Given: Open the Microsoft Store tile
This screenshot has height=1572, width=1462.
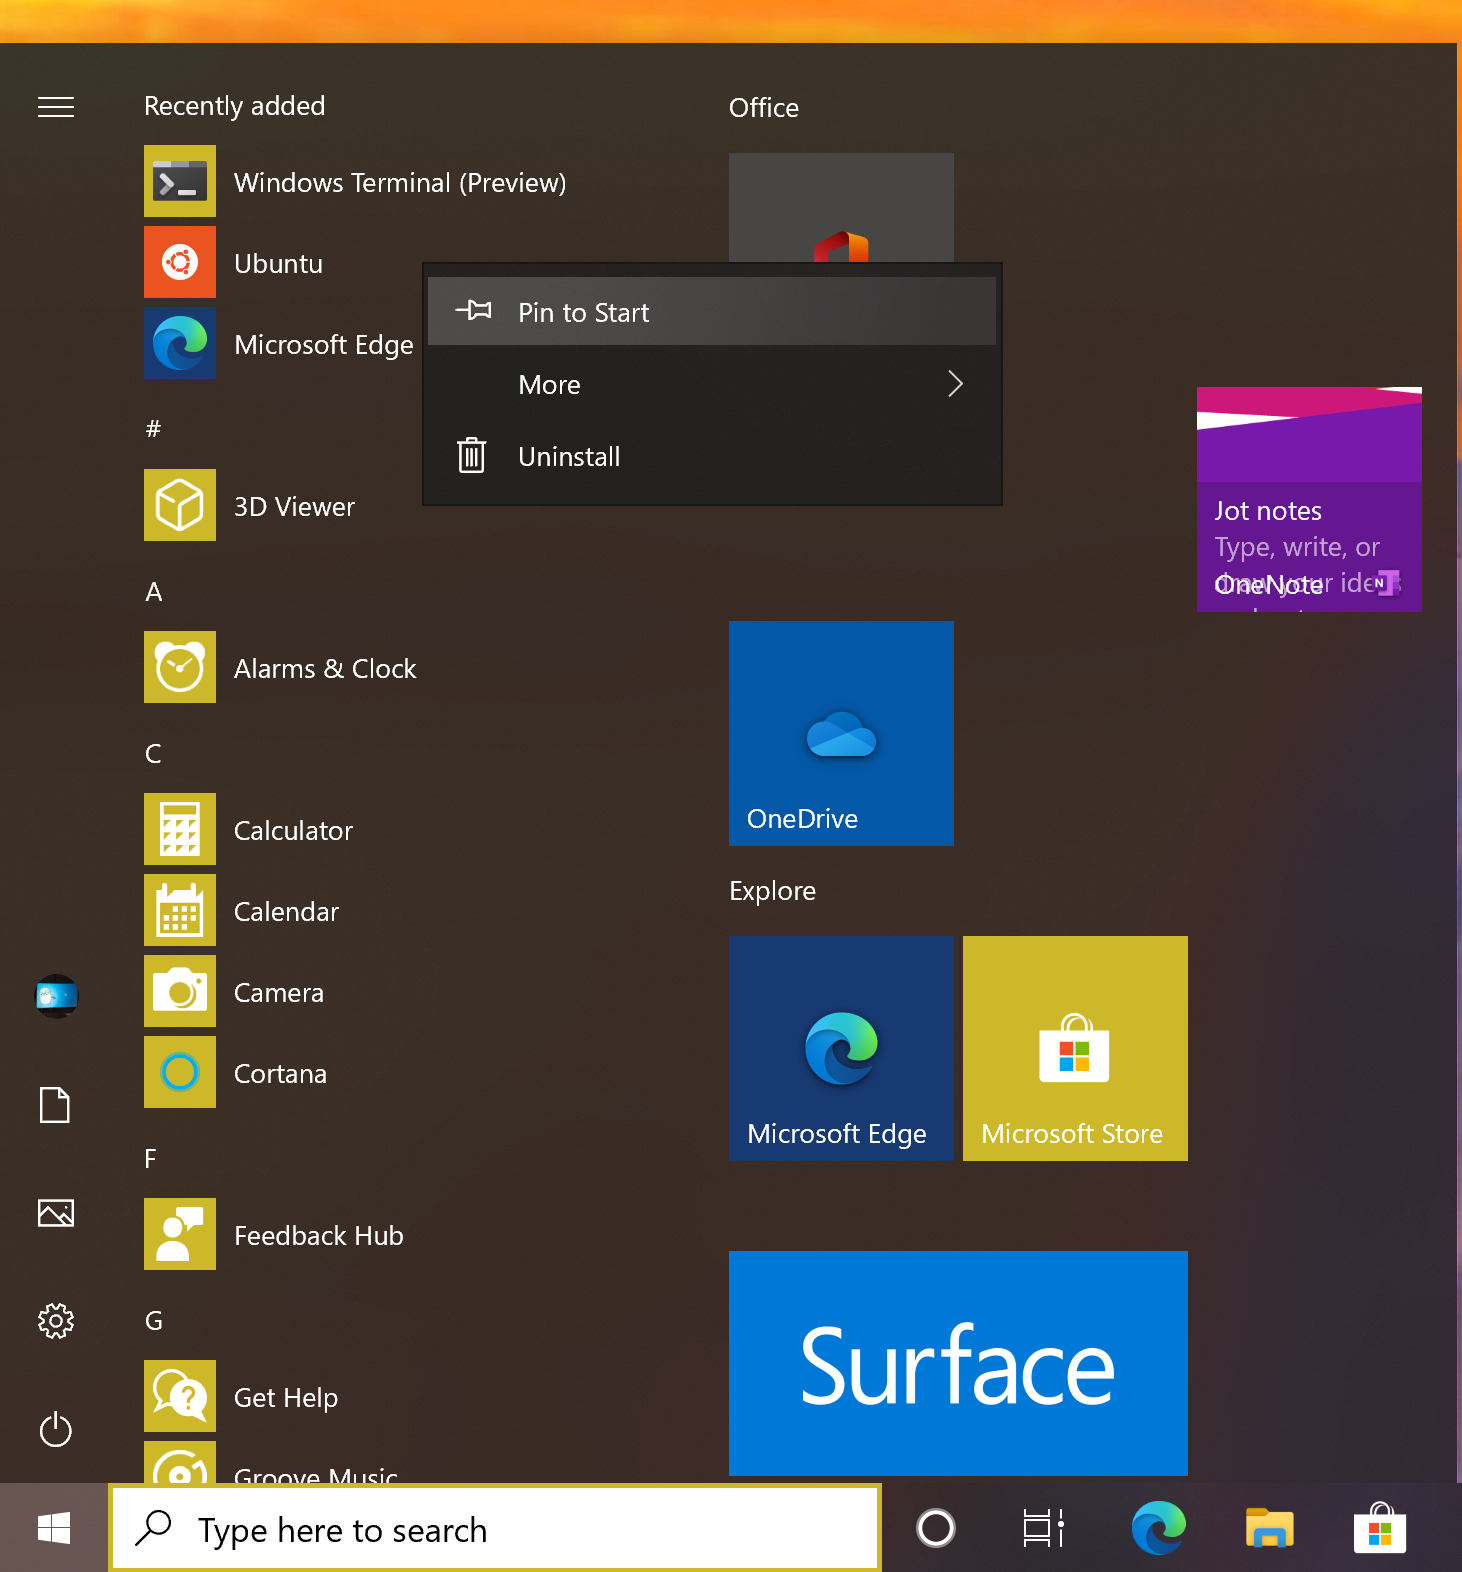Looking at the screenshot, I should pos(1075,1048).
